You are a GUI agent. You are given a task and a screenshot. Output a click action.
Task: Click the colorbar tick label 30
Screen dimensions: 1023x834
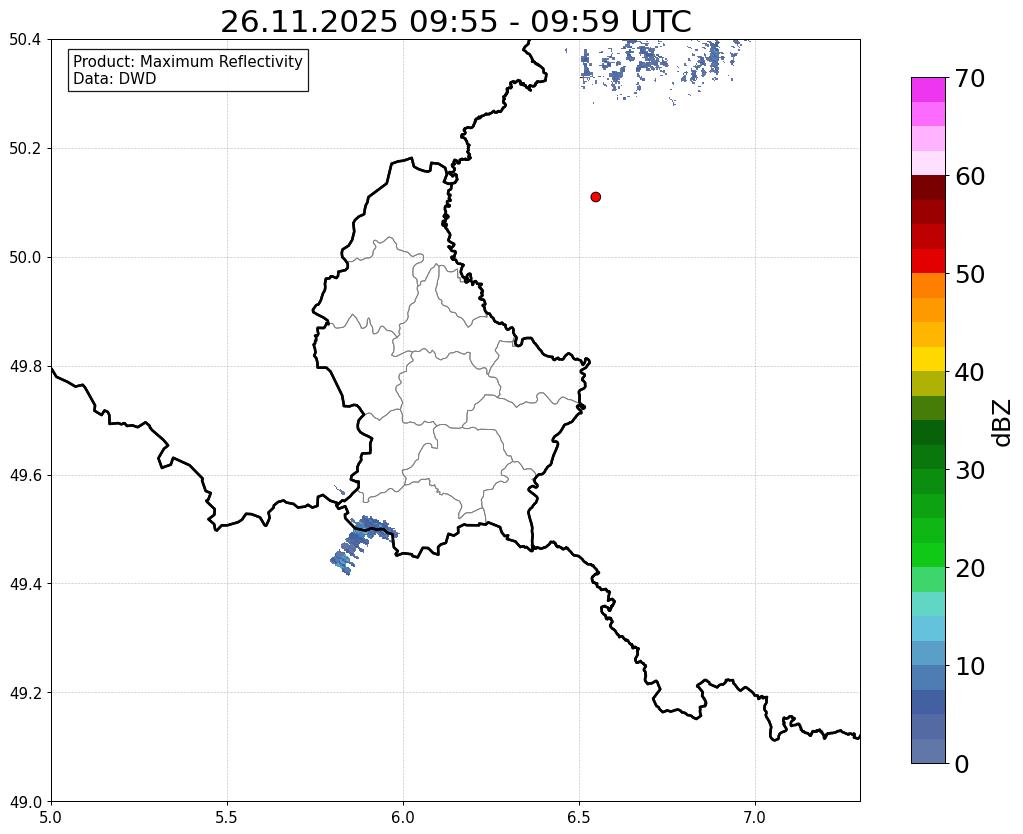[970, 470]
